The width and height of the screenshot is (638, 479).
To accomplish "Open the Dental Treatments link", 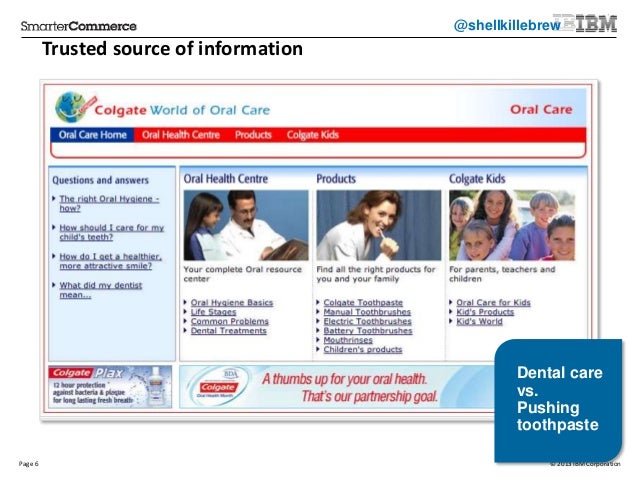I will [229, 331].
